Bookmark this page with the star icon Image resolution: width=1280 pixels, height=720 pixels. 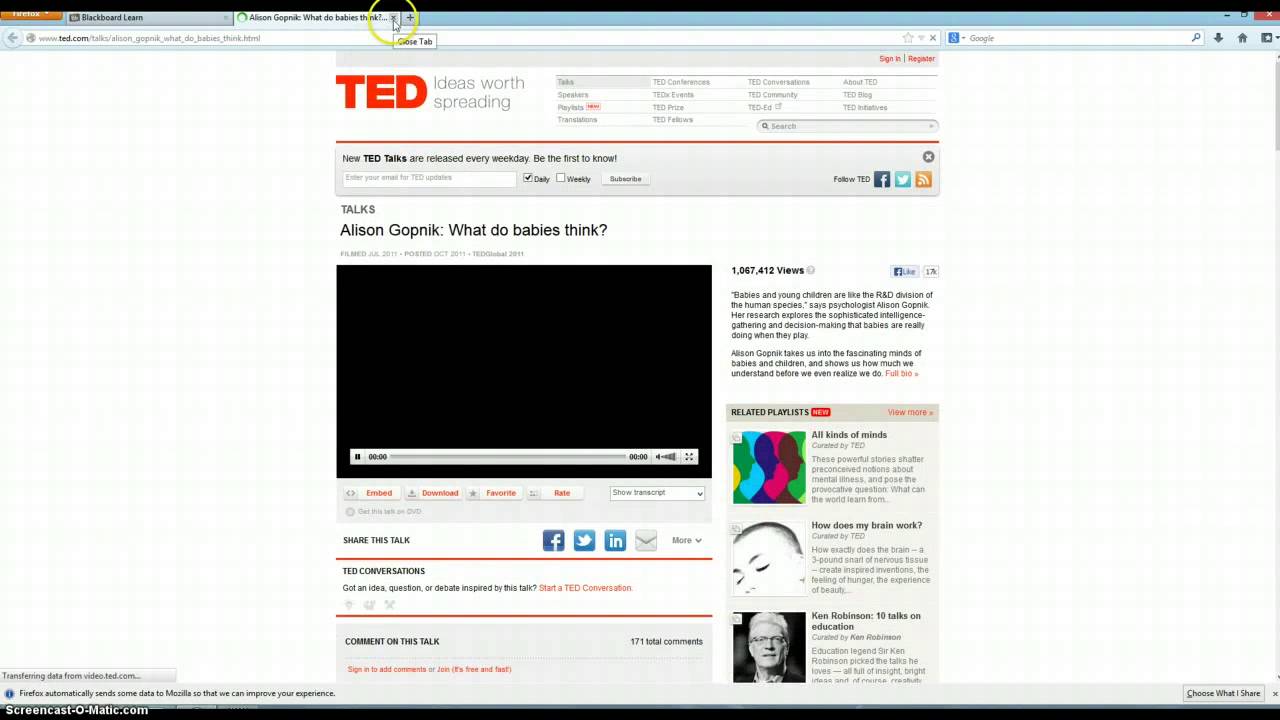coord(908,38)
